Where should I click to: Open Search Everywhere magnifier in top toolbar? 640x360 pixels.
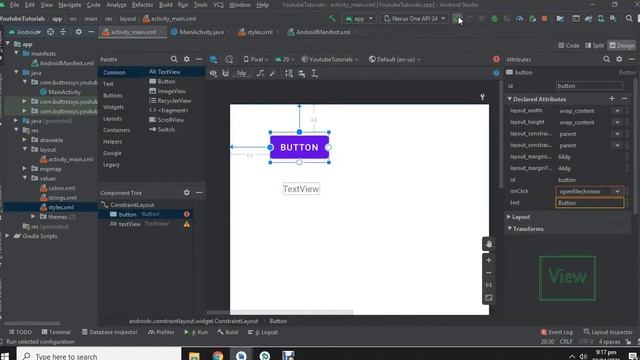pyautogui.click(x=629, y=18)
